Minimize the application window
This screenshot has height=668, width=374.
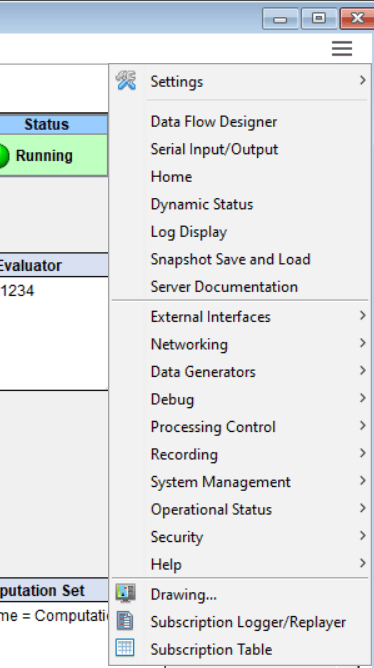280,19
